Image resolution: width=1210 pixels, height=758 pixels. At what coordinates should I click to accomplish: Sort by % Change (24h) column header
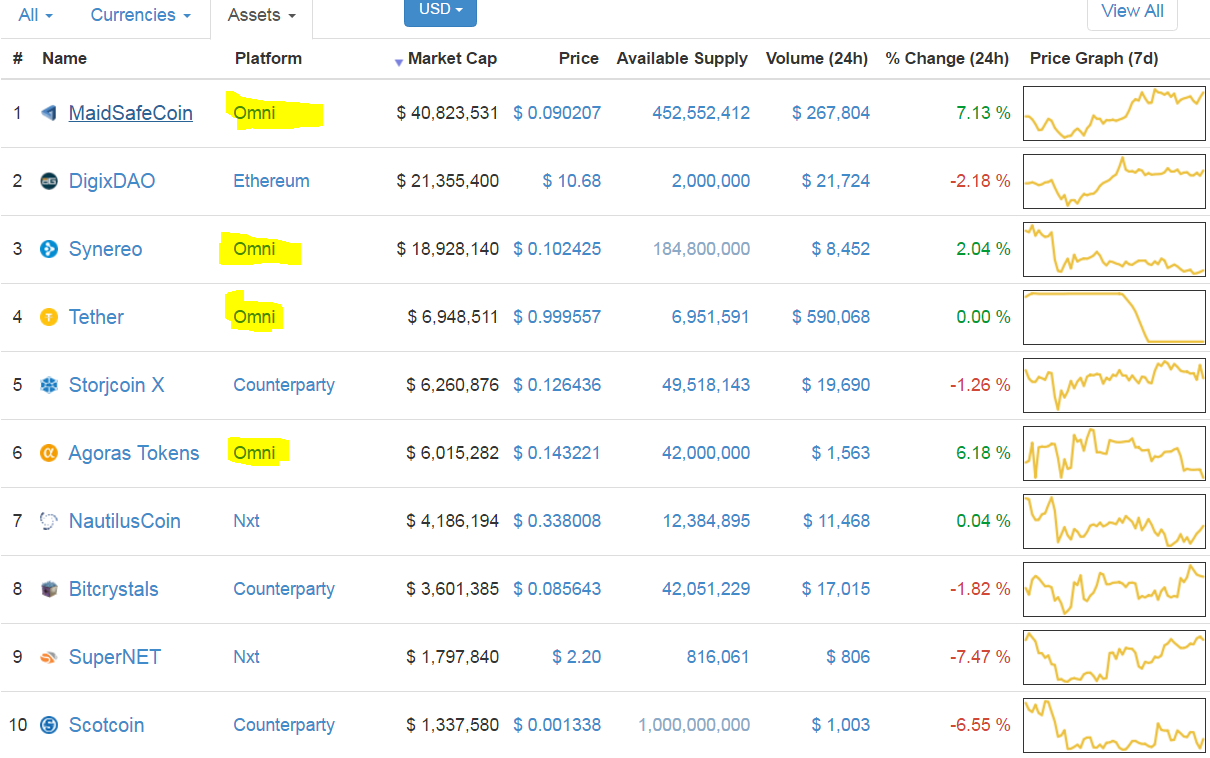click(947, 58)
